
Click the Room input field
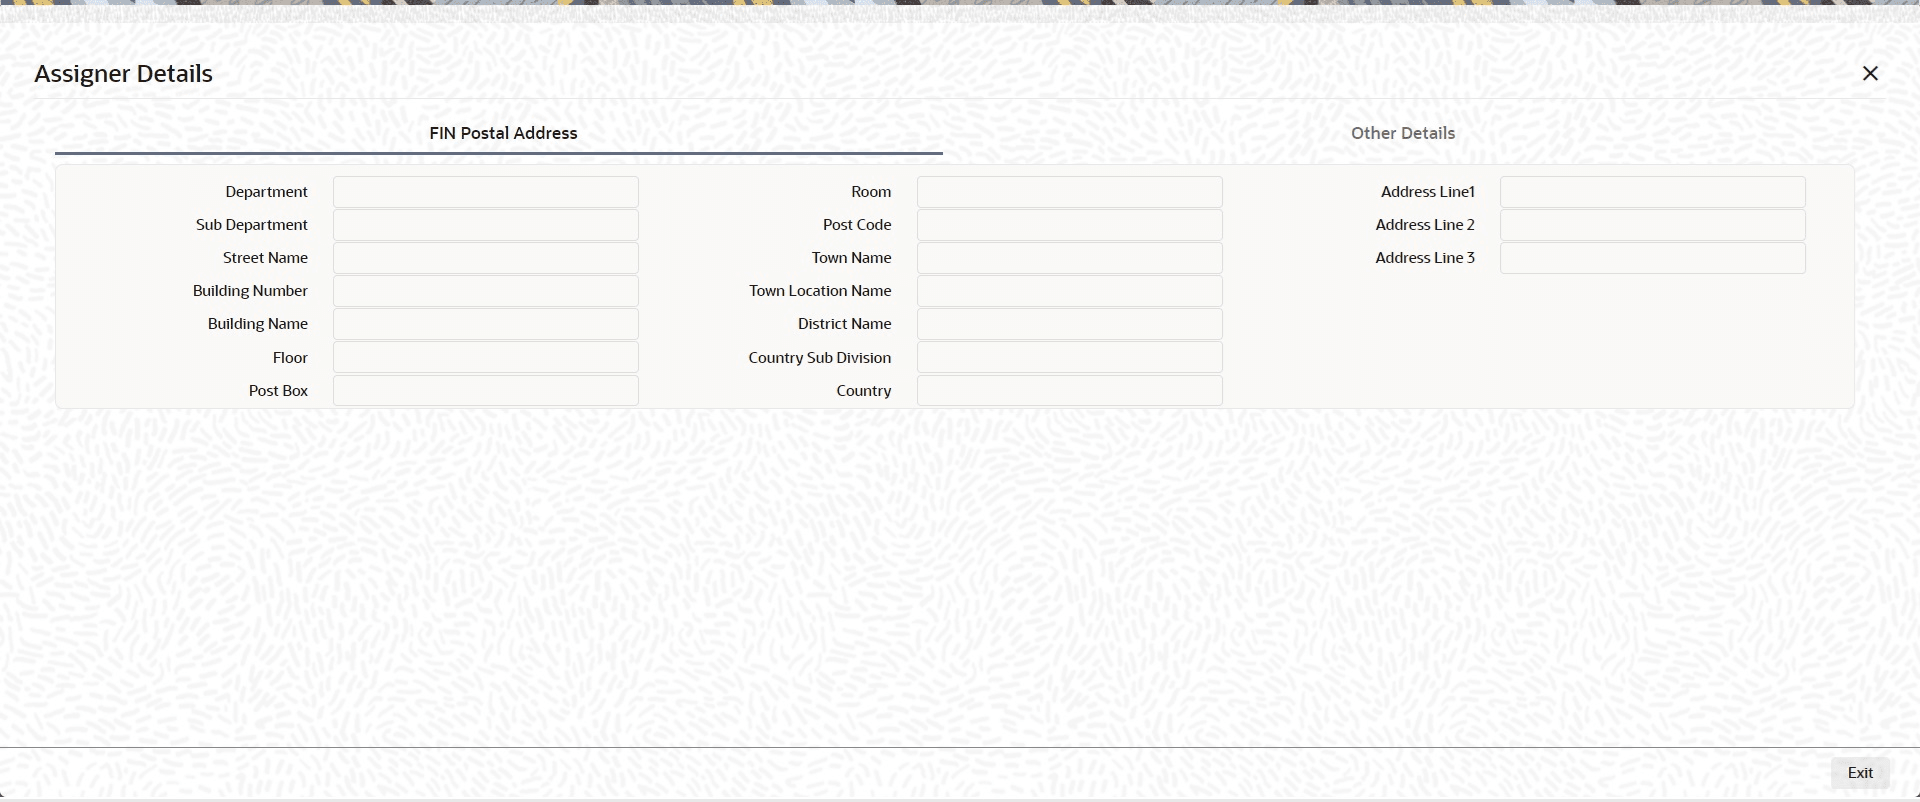(1070, 192)
